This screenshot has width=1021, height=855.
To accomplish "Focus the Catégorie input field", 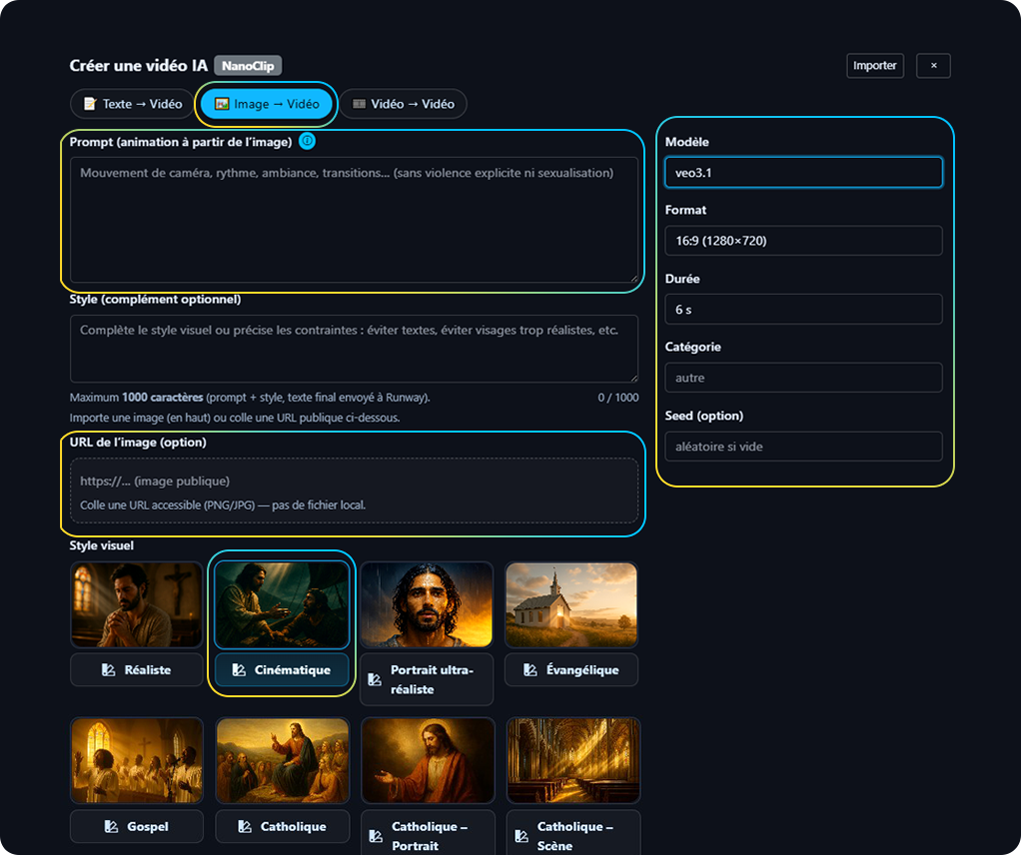I will click(x=803, y=378).
